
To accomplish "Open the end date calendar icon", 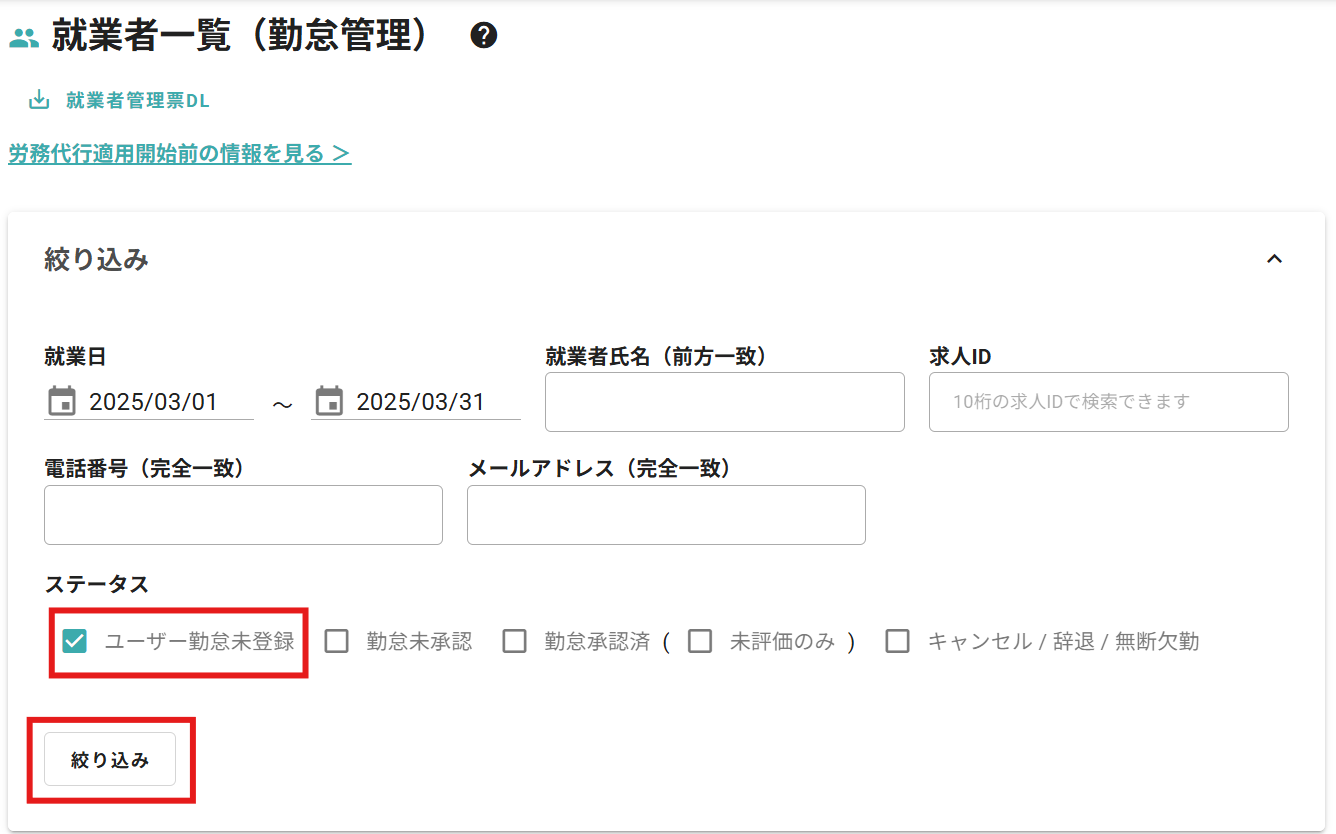I will coord(329,402).
